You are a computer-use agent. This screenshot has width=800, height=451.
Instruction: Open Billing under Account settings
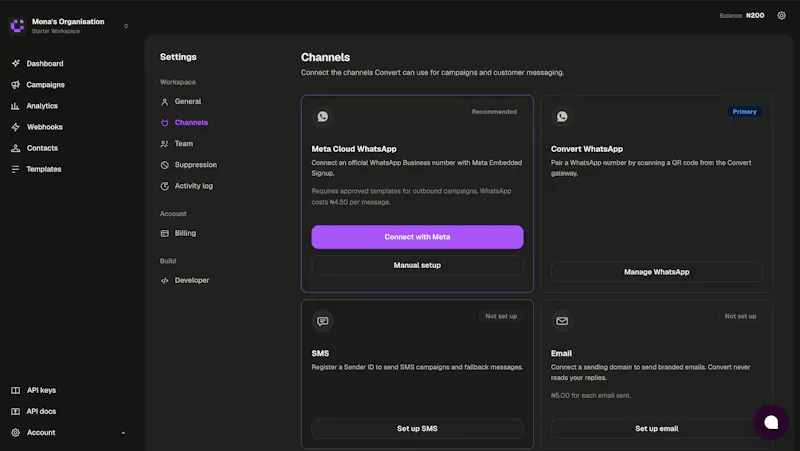coord(185,233)
